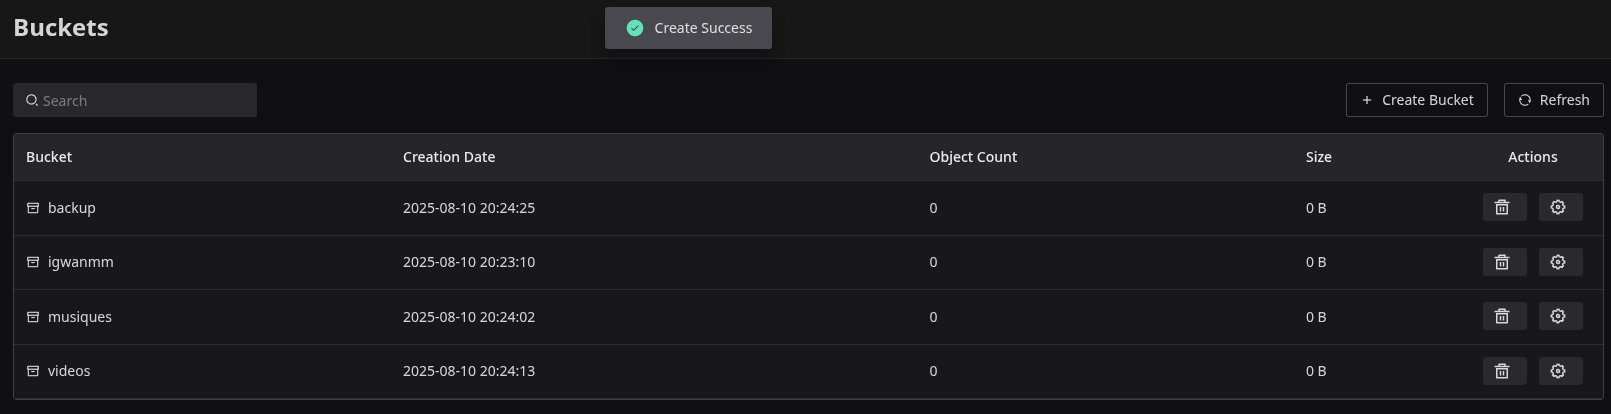Open settings for backup bucket

pos(1560,207)
